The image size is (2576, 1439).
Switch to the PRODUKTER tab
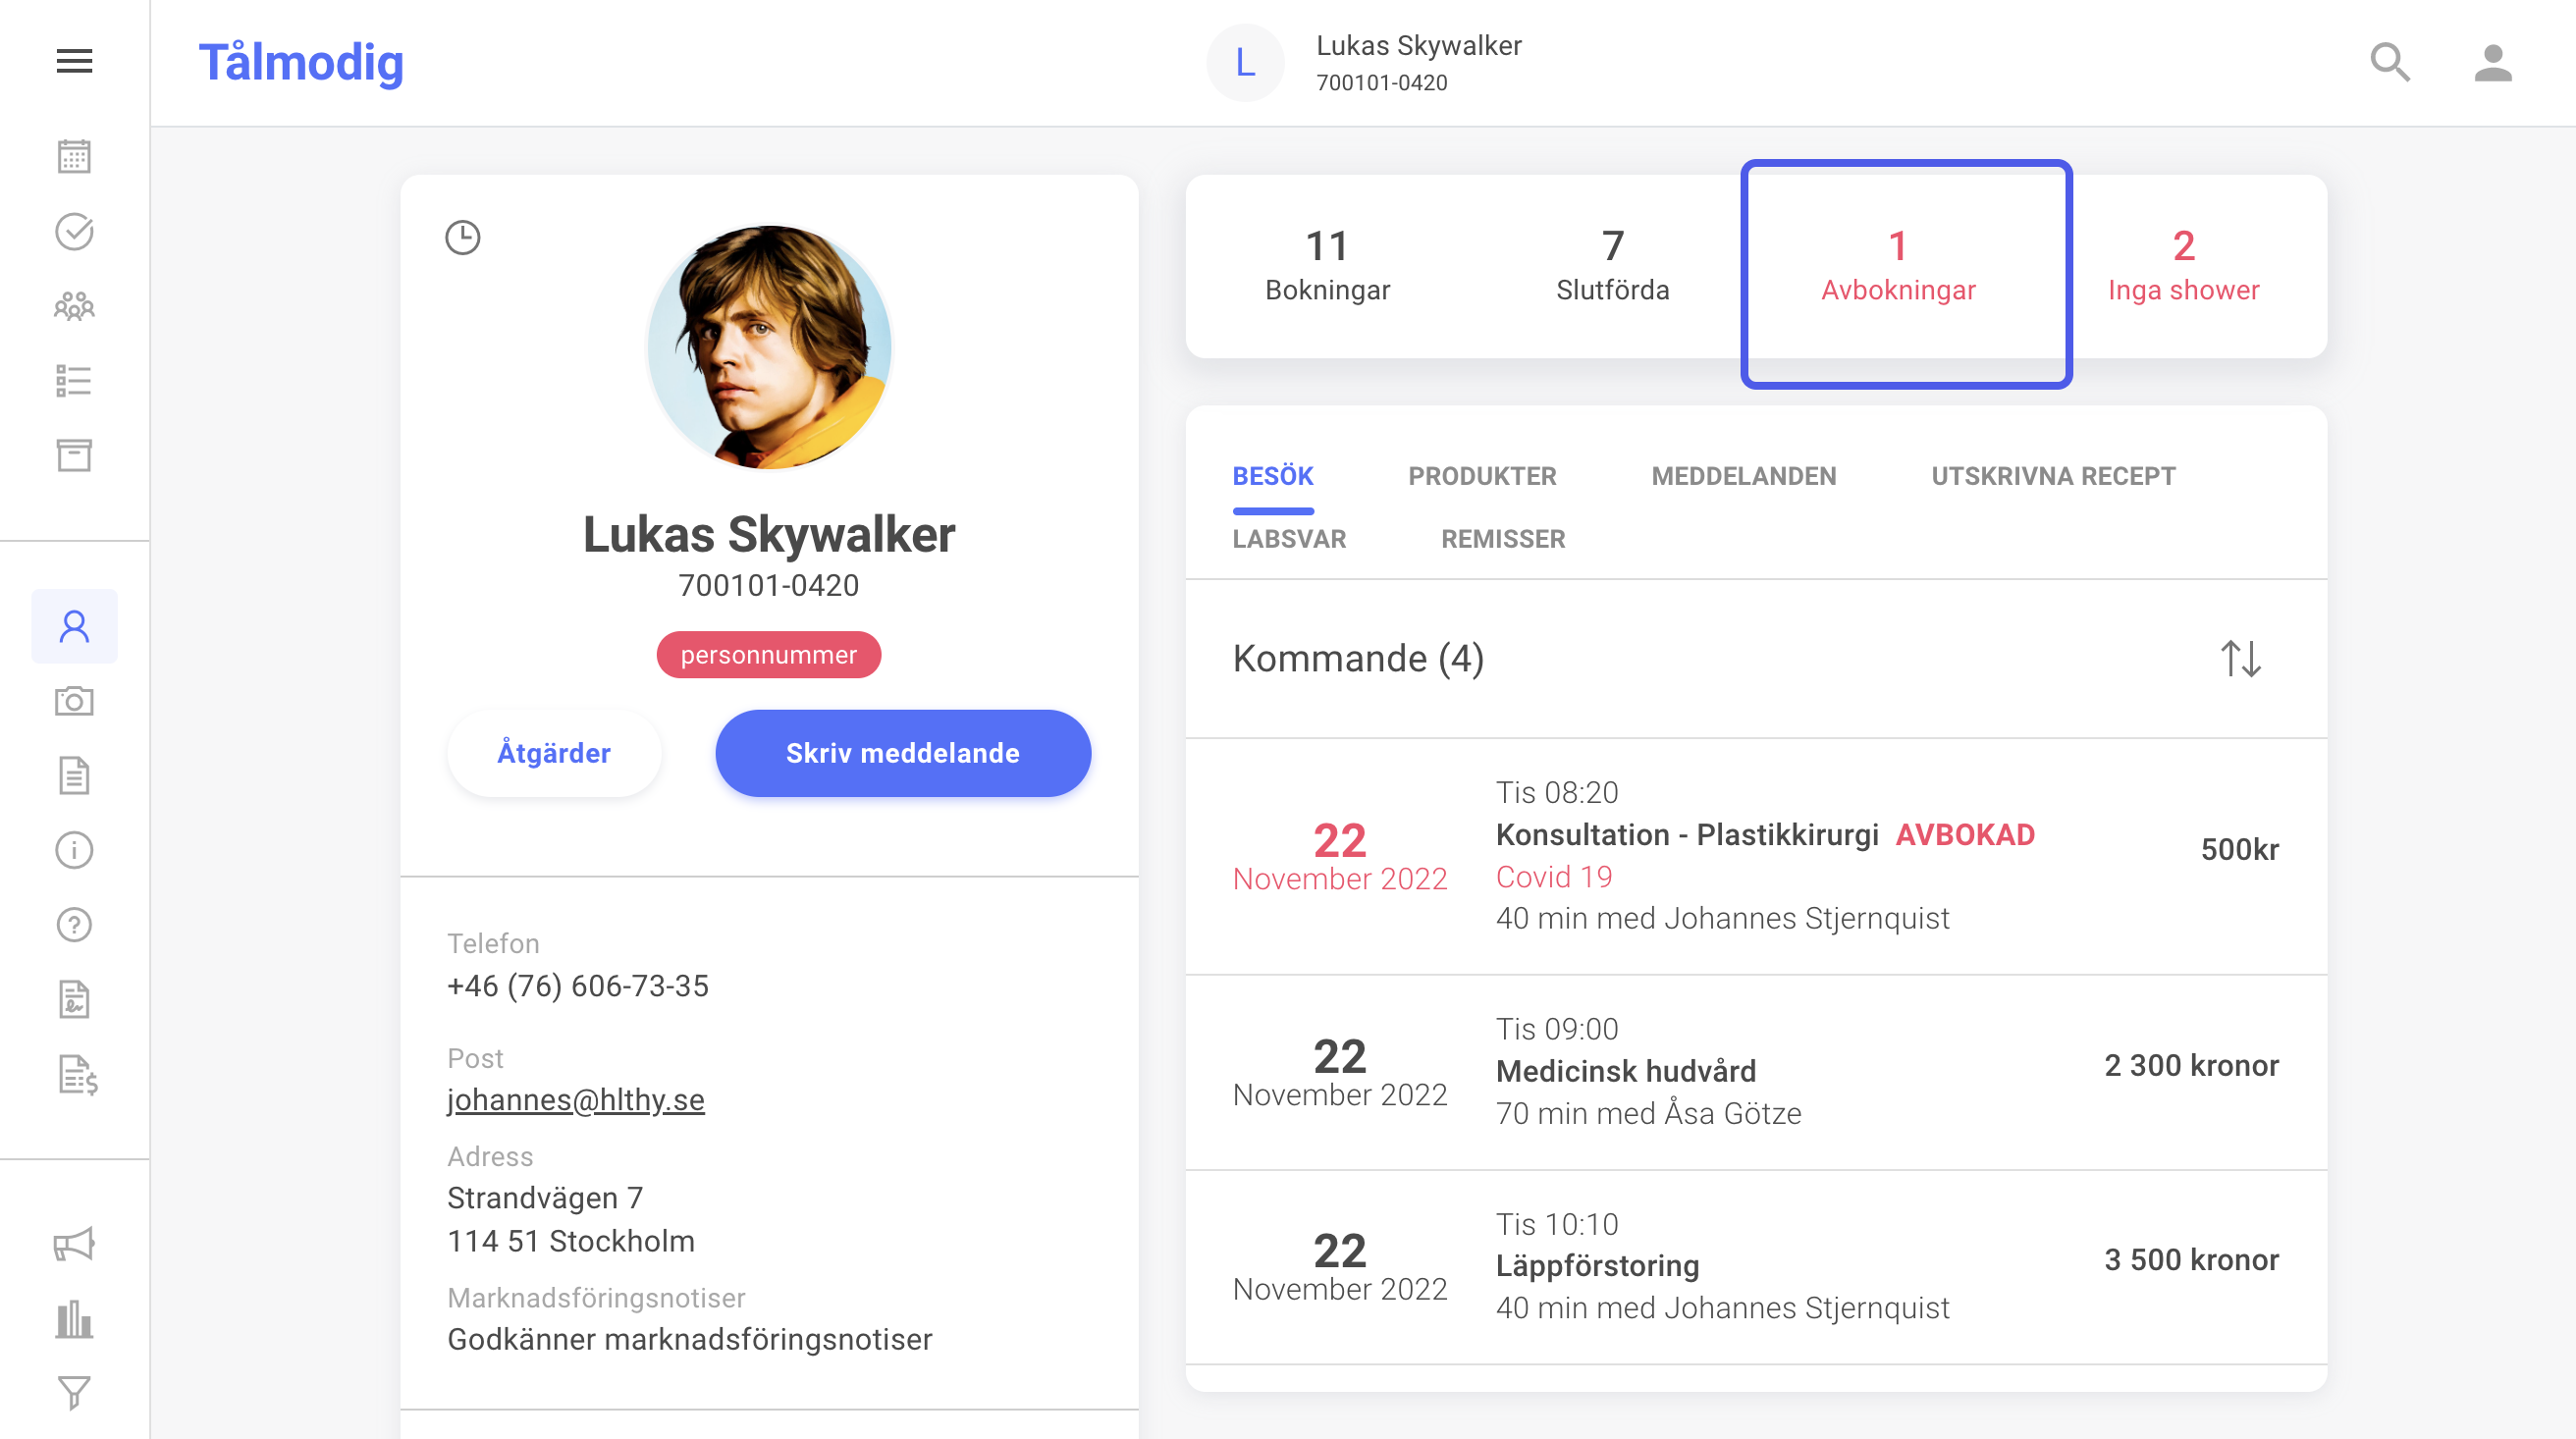pyautogui.click(x=1482, y=476)
